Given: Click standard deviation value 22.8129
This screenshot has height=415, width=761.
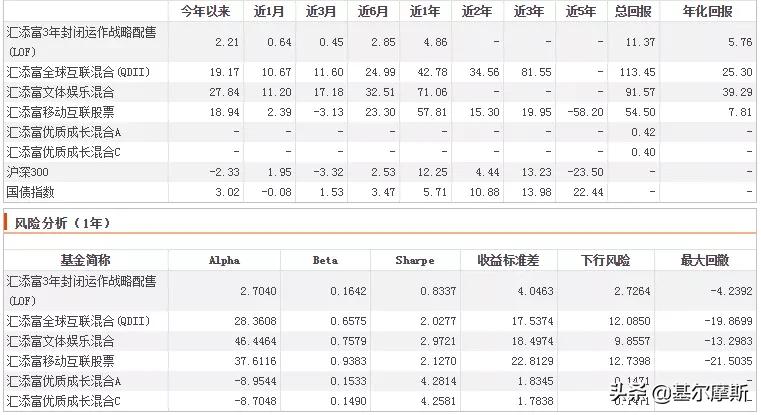Looking at the screenshot, I should tap(532, 361).
